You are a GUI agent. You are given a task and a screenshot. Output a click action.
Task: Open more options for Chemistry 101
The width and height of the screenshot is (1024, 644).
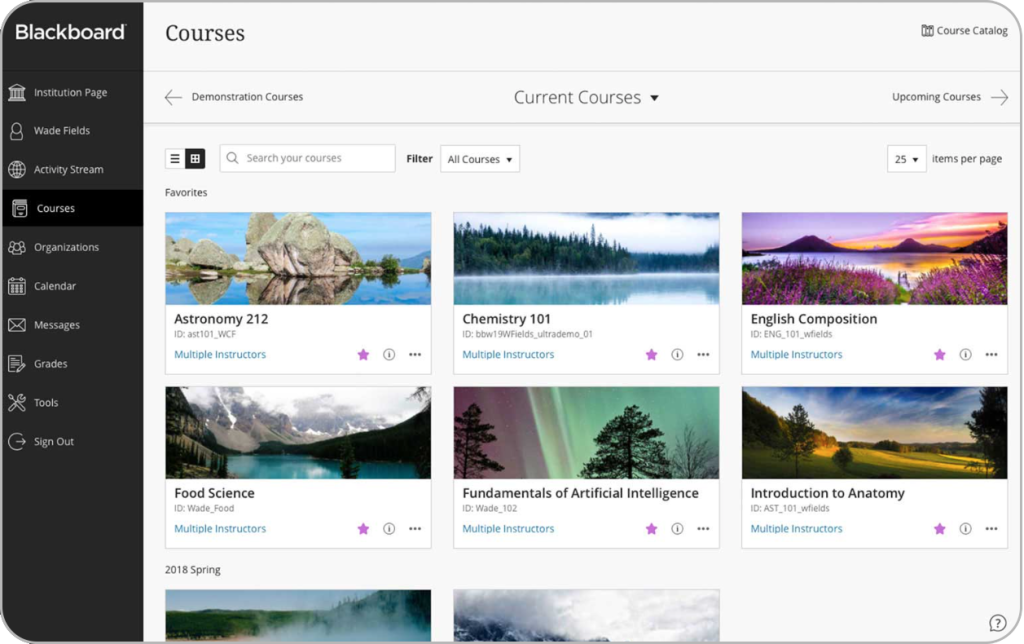pos(703,355)
